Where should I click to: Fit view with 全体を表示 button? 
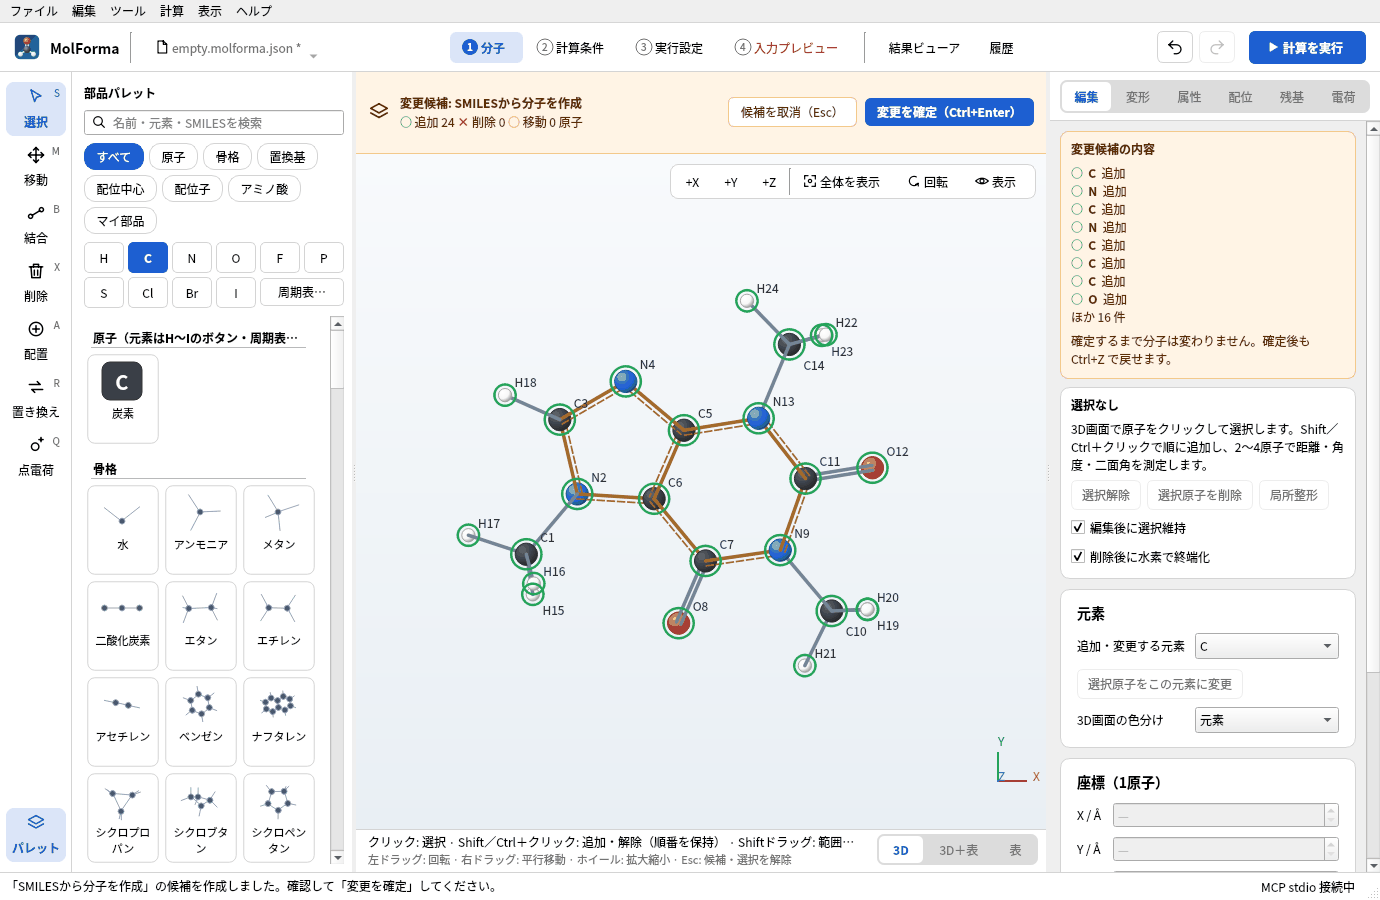pos(842,182)
